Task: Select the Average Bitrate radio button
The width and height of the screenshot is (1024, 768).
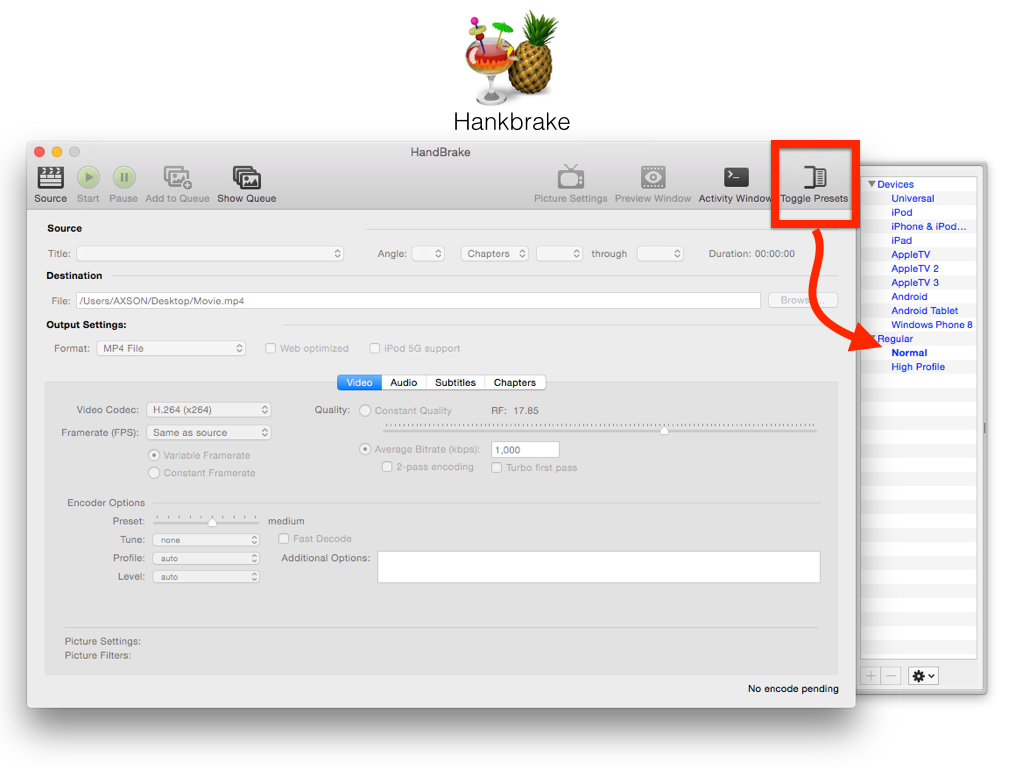Action: click(x=365, y=449)
